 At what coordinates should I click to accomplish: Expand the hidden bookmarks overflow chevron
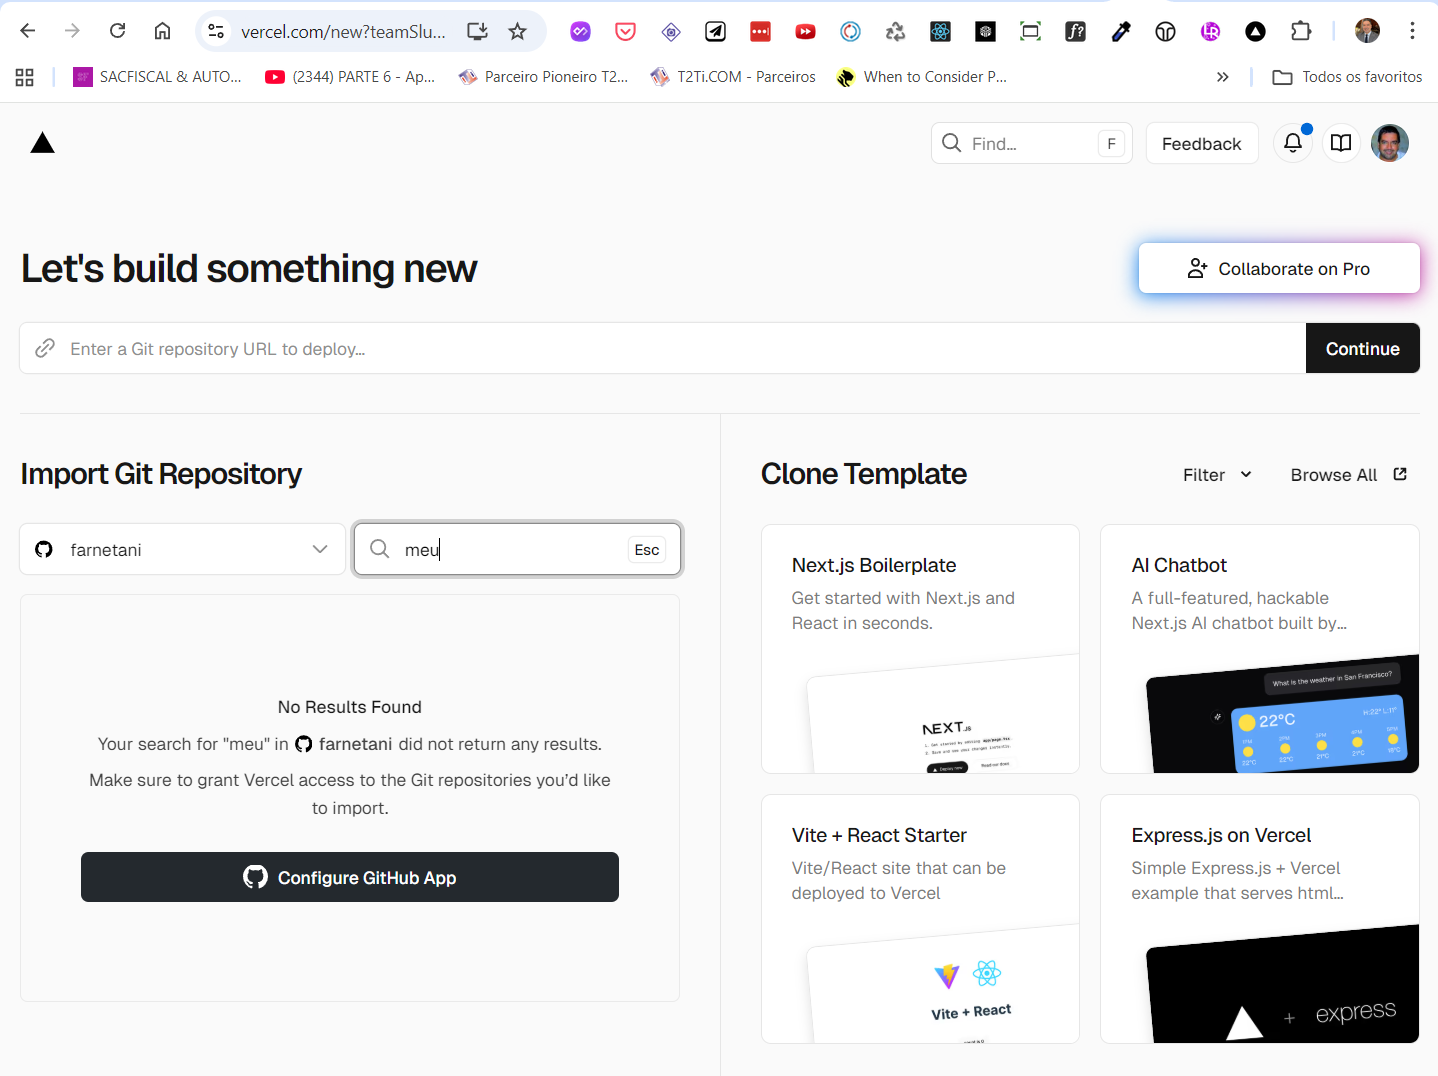1222,77
